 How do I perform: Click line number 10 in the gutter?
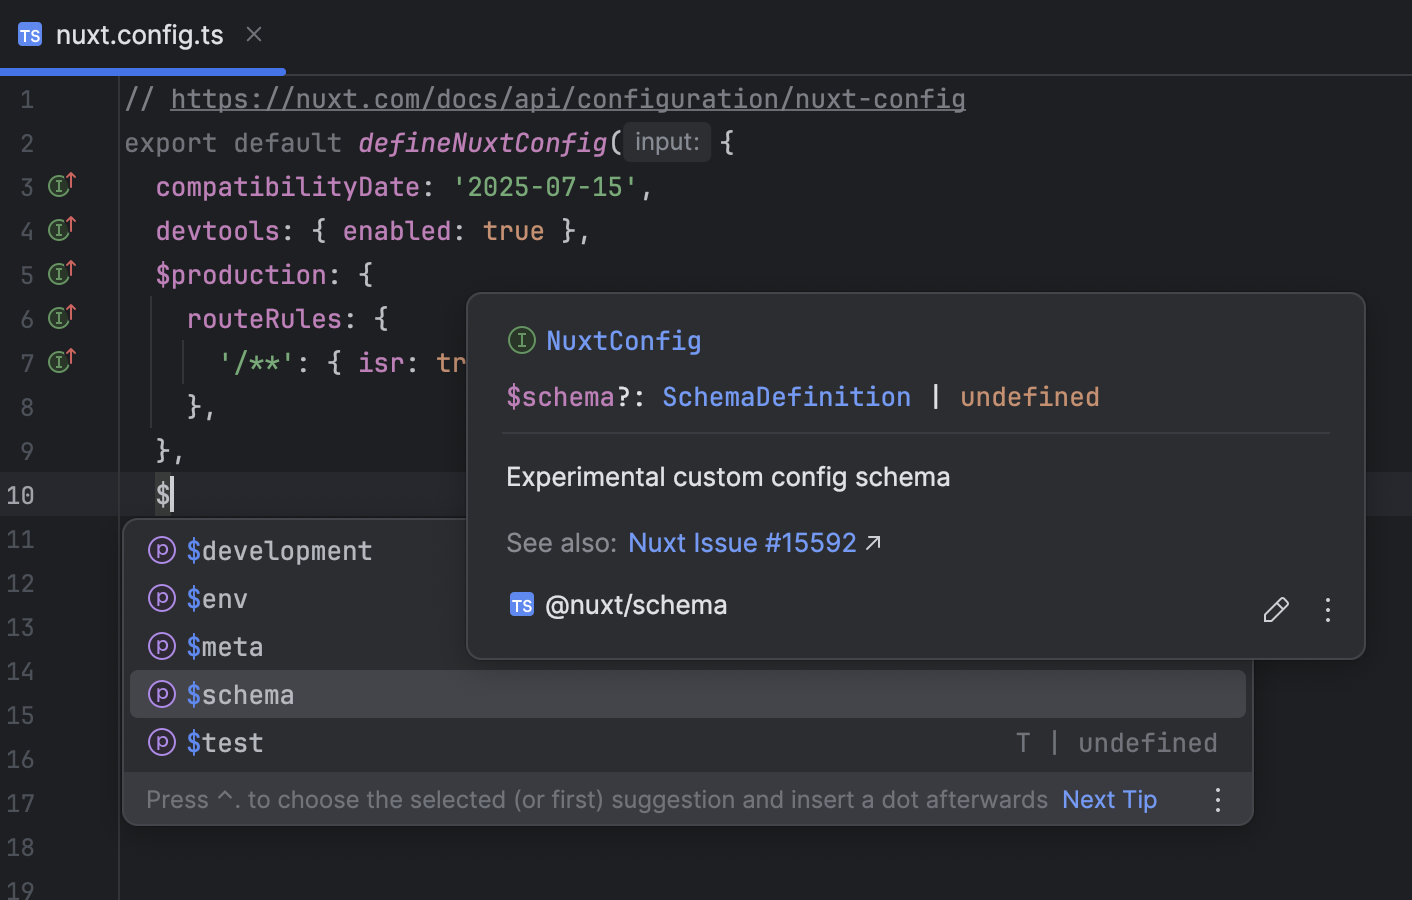coord(20,494)
